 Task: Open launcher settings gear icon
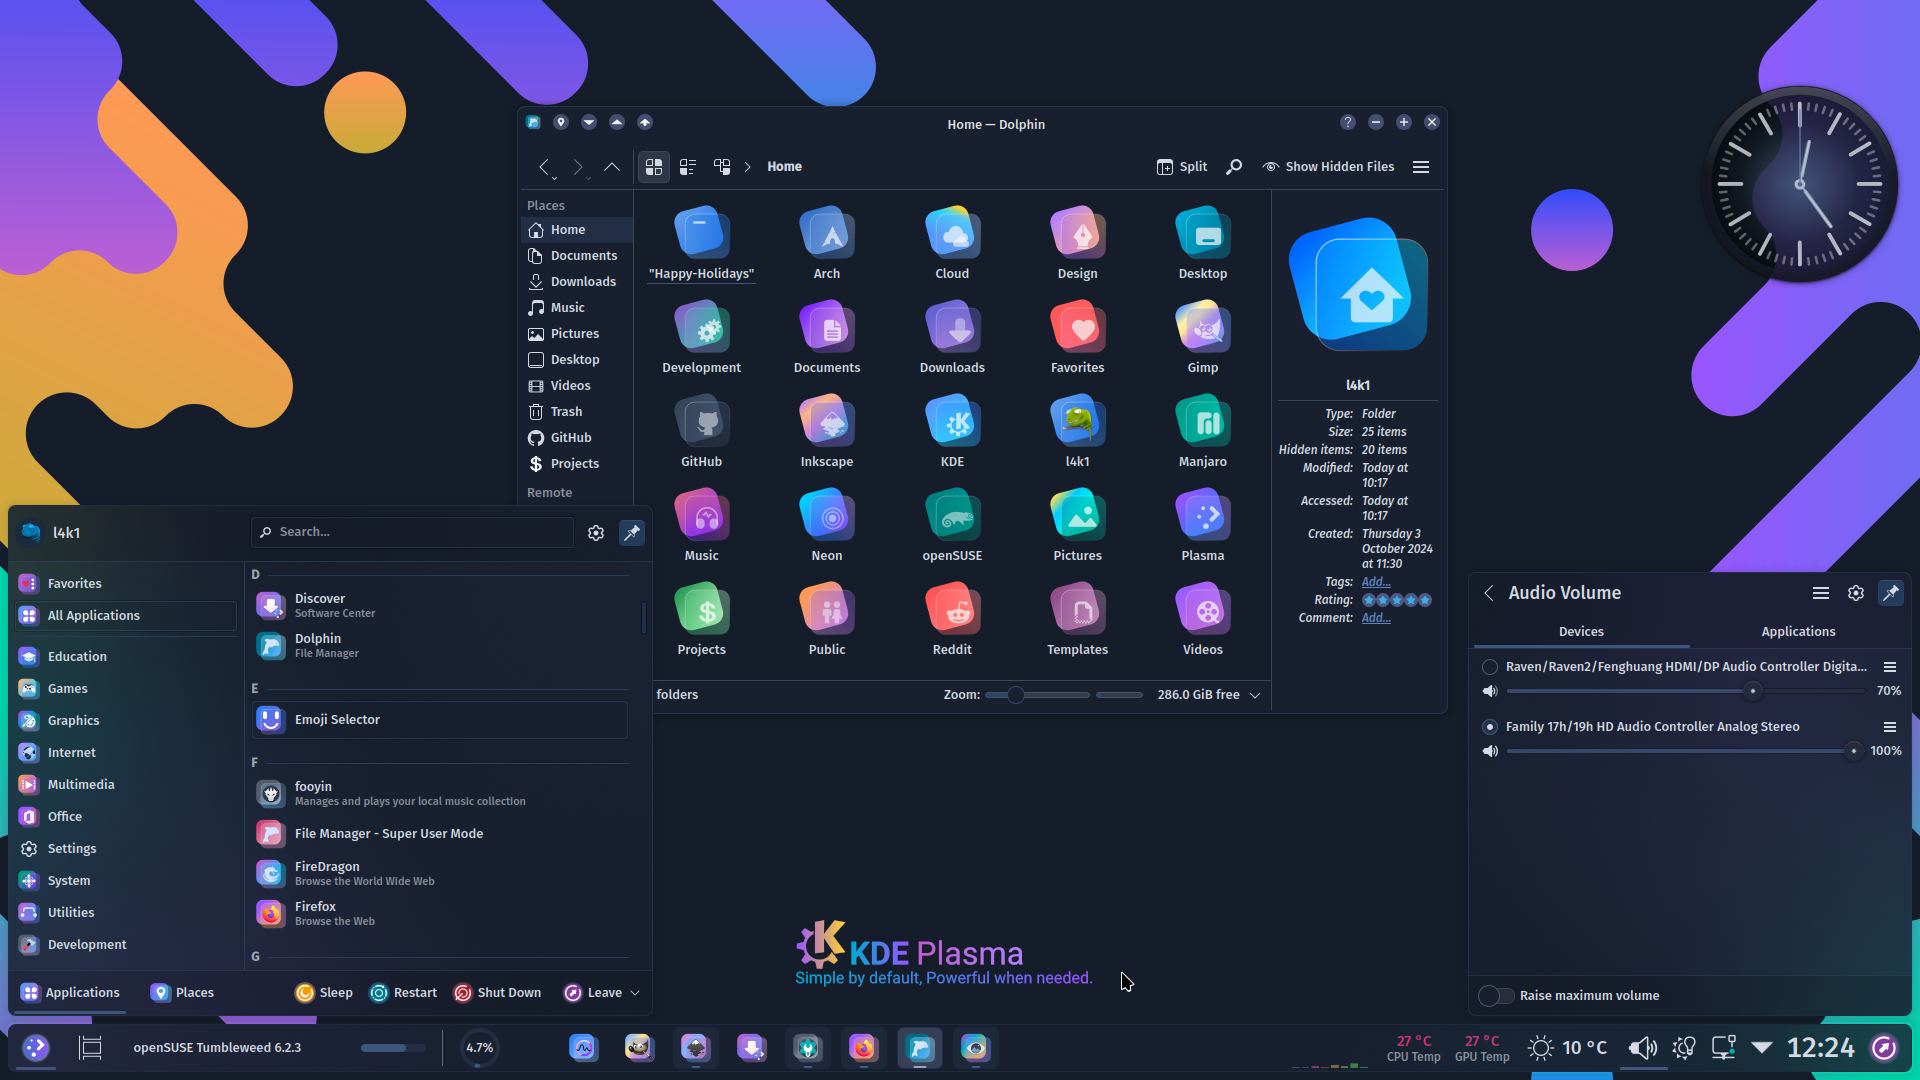596,533
